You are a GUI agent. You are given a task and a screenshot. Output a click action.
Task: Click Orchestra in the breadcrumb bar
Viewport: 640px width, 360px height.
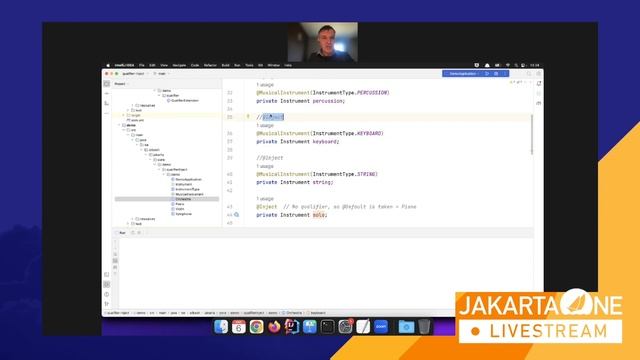click(294, 313)
